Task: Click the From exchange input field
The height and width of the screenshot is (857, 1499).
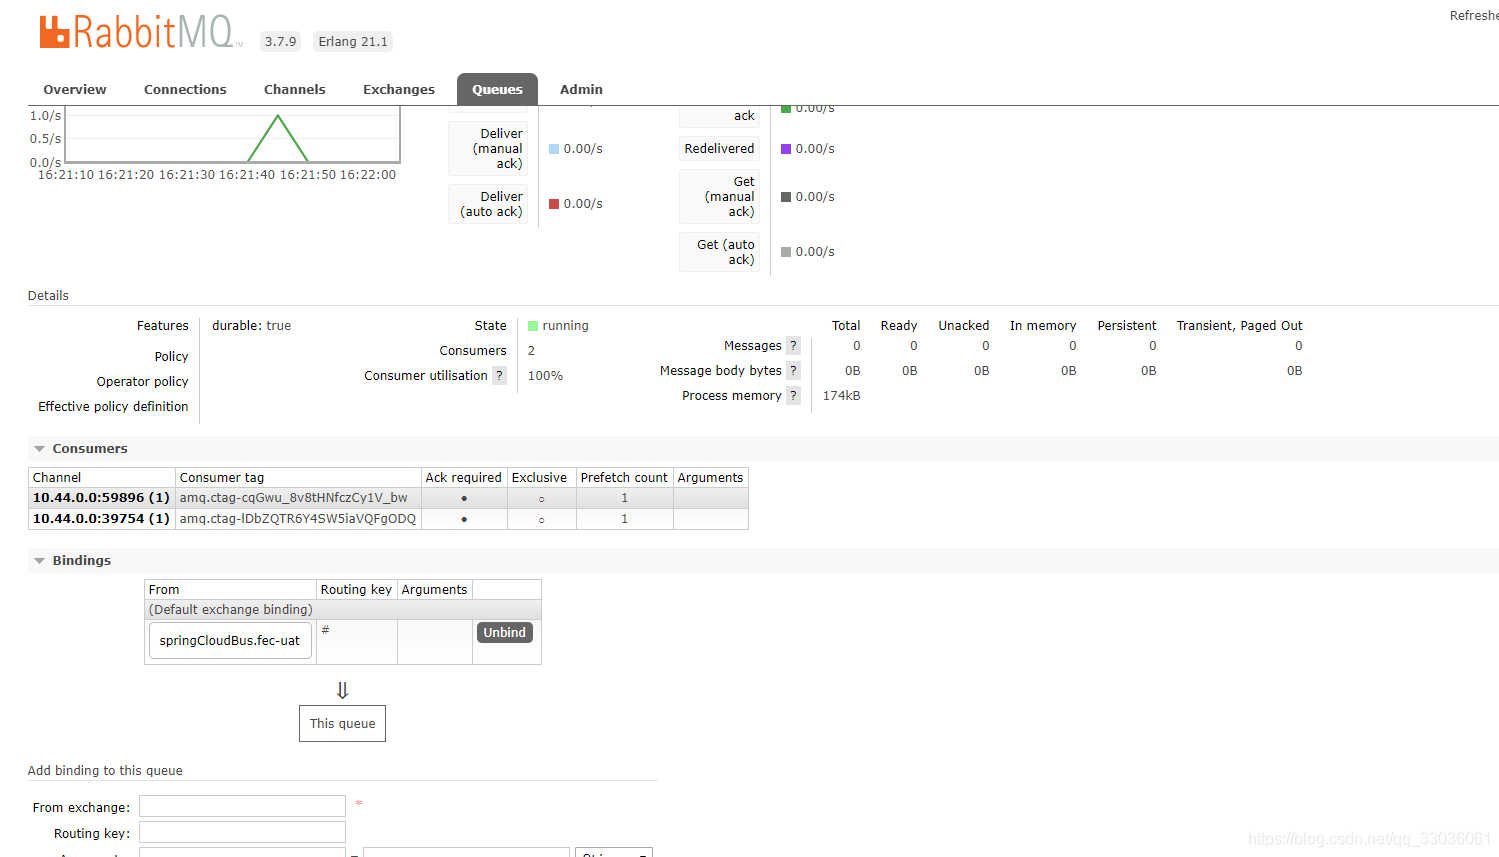Action: (x=241, y=806)
